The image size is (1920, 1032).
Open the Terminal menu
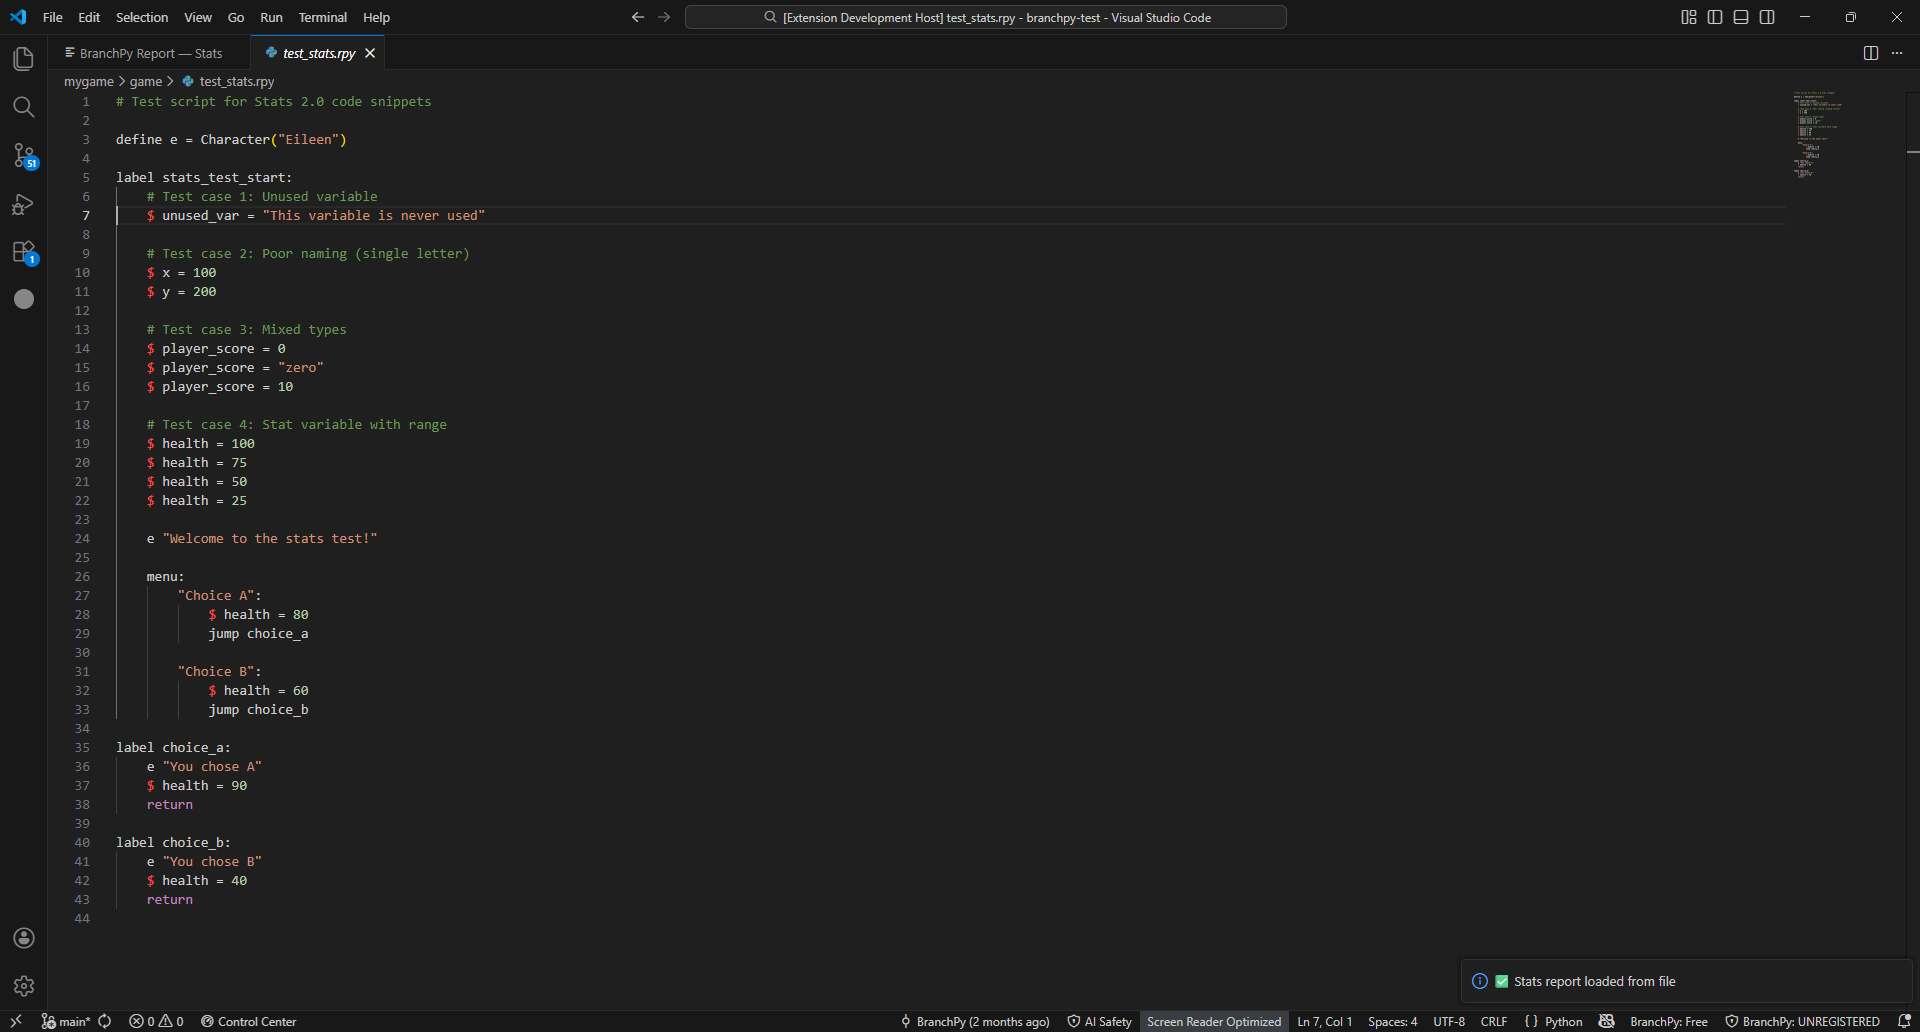pyautogui.click(x=322, y=17)
